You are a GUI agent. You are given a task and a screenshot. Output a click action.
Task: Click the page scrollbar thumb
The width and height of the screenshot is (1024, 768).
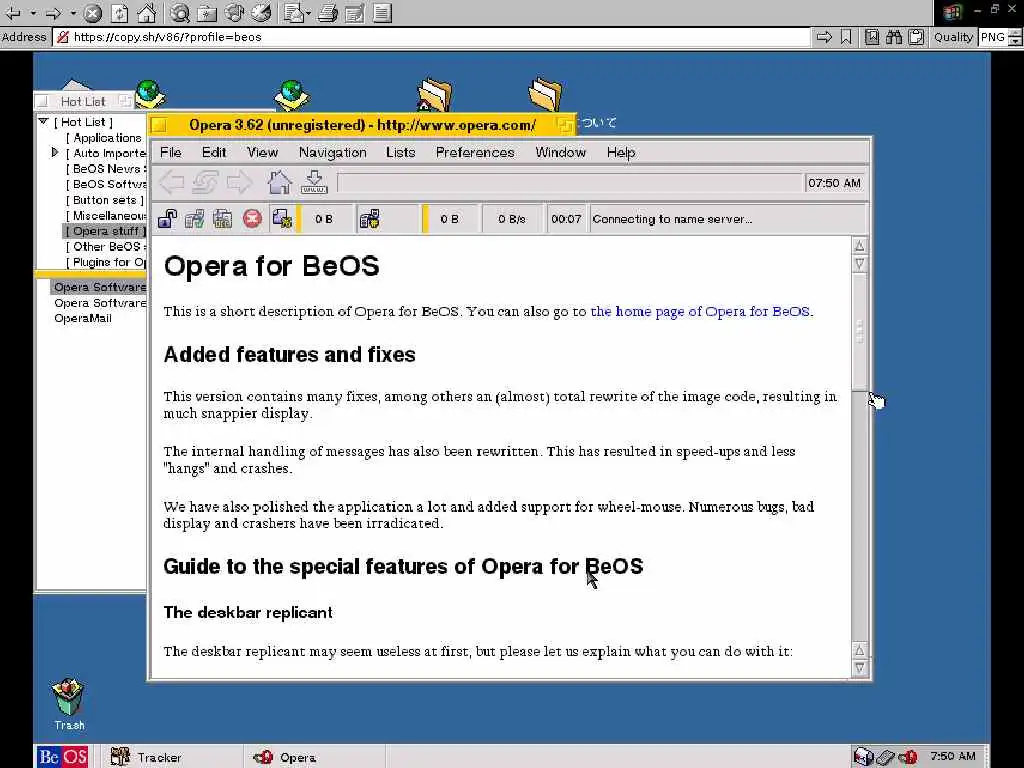(859, 330)
